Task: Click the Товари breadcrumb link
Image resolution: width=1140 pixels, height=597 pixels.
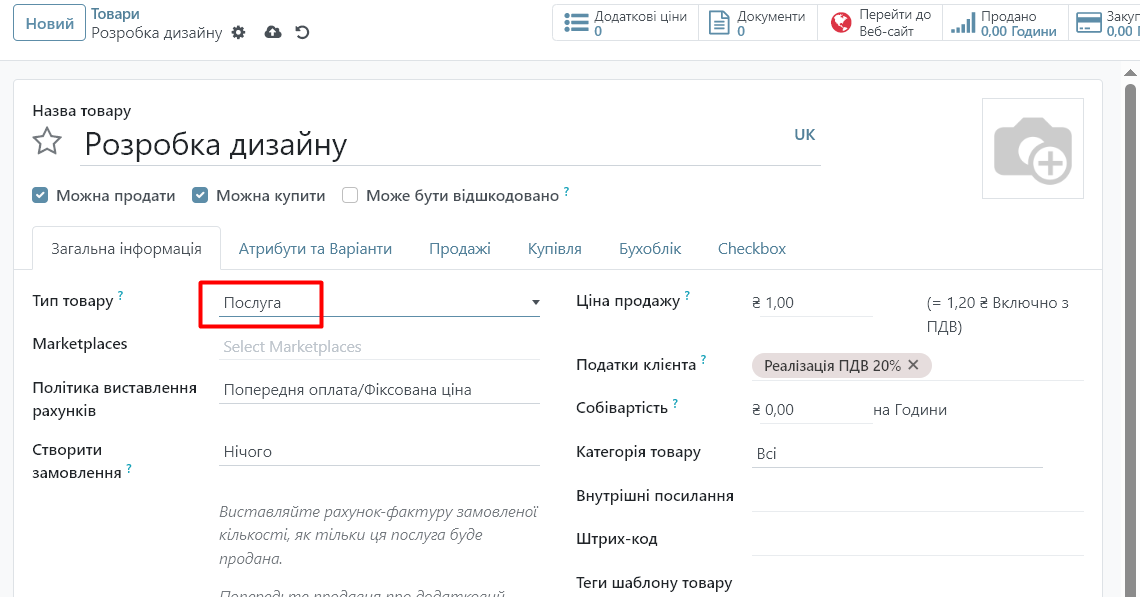Action: [x=115, y=14]
